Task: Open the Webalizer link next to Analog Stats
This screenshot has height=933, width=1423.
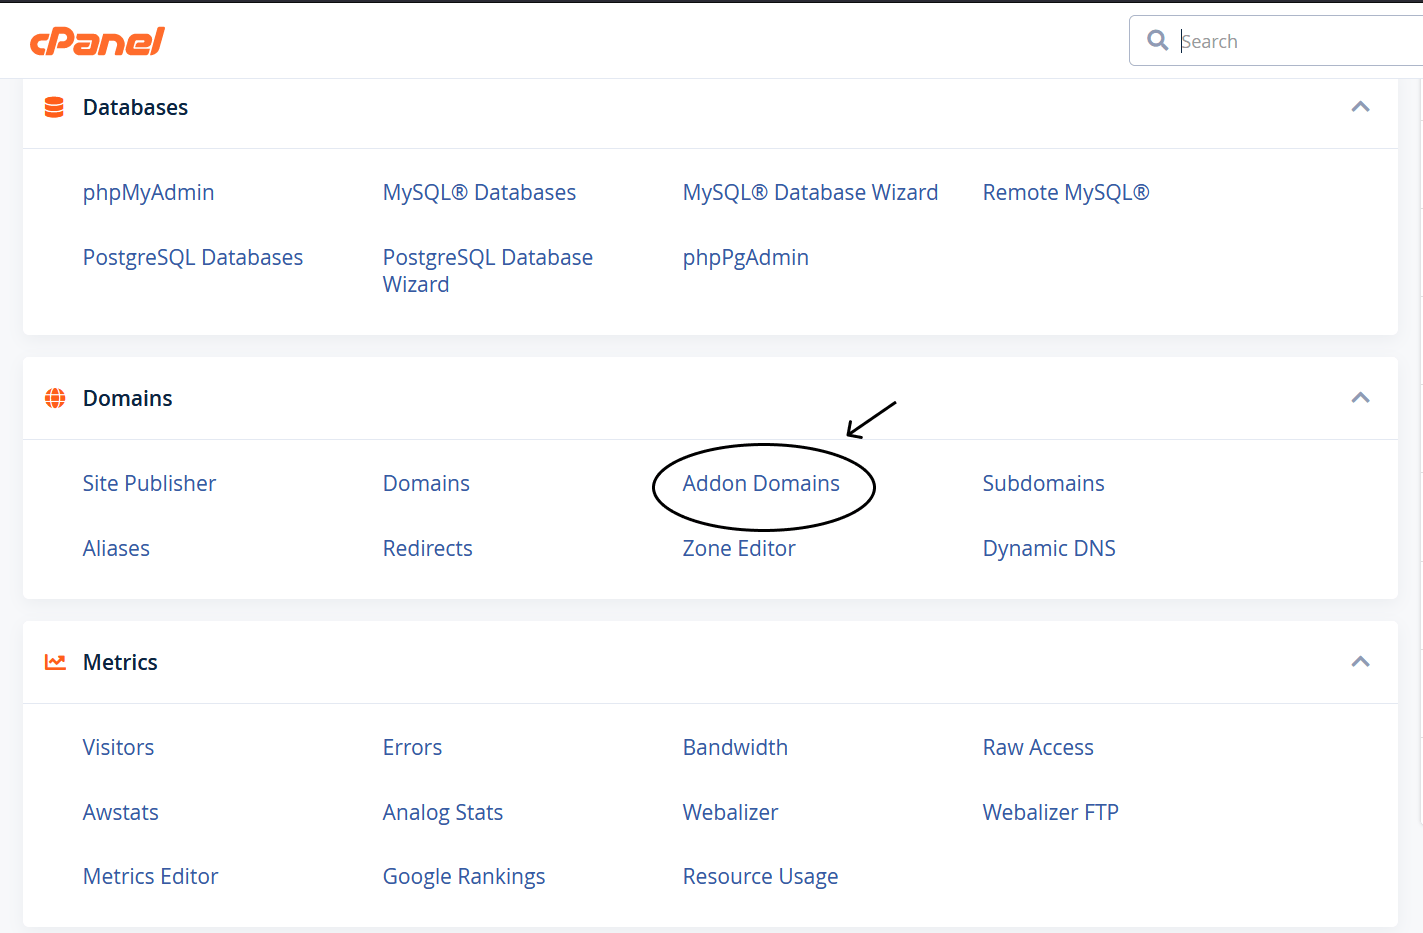Action: (730, 812)
